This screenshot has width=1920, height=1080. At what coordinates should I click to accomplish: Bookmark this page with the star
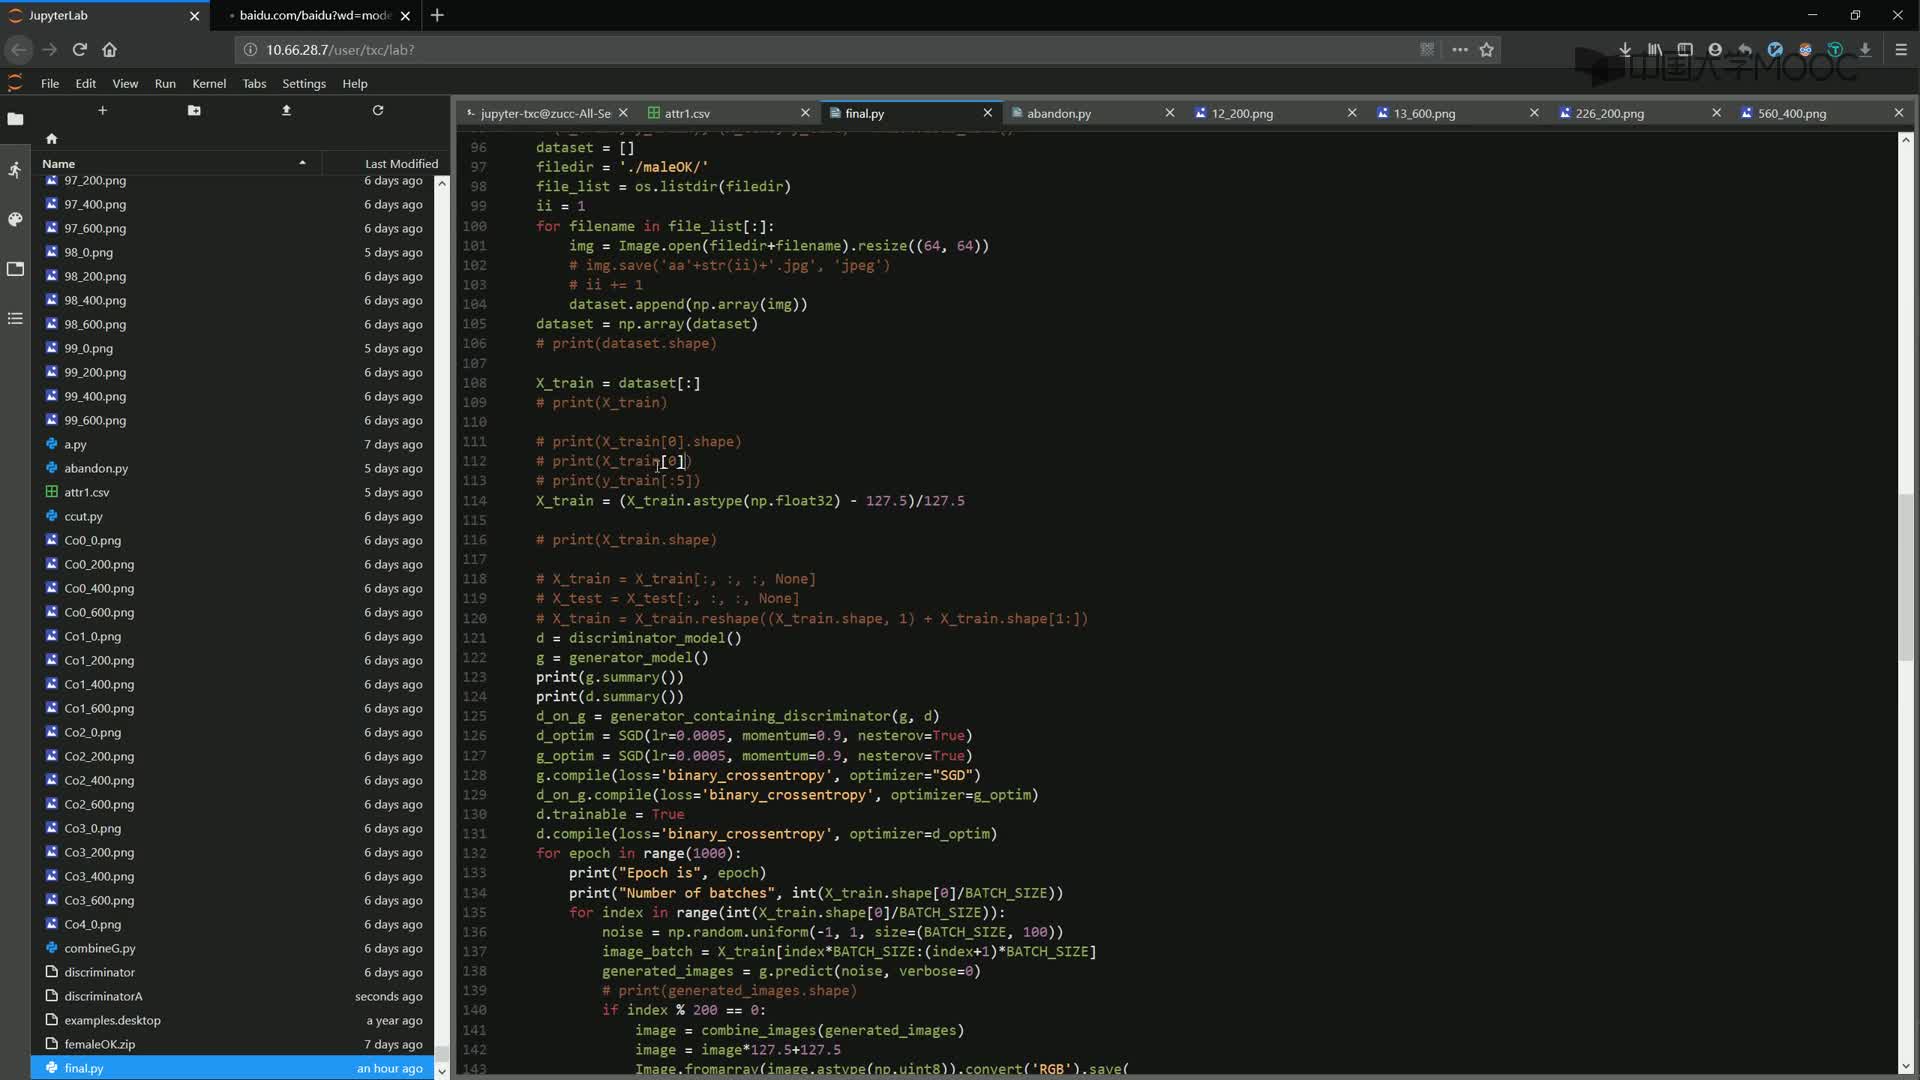click(1487, 49)
